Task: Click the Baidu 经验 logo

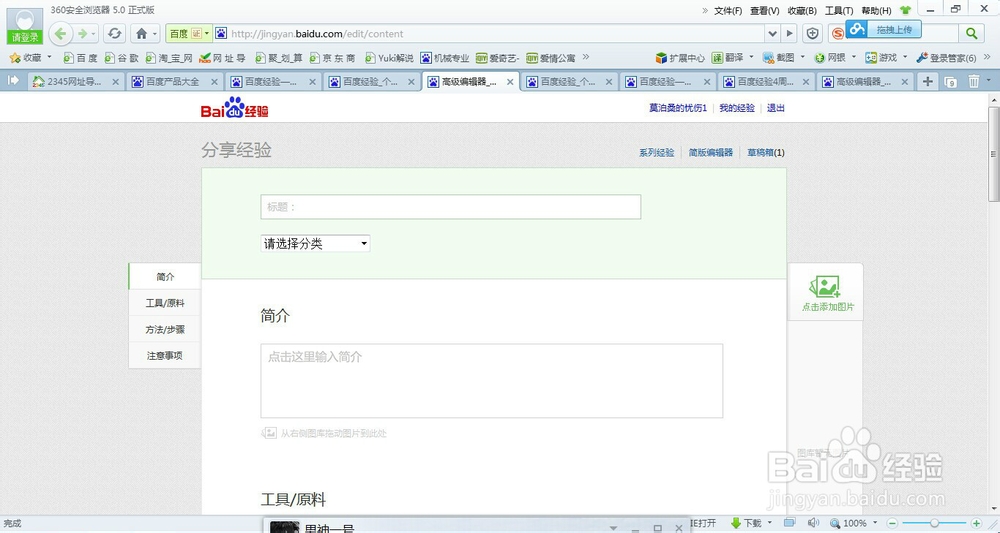Action: (234, 108)
